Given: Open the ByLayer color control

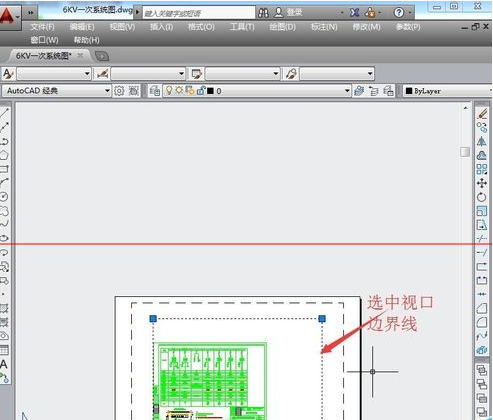Looking at the screenshot, I should tap(447, 91).
